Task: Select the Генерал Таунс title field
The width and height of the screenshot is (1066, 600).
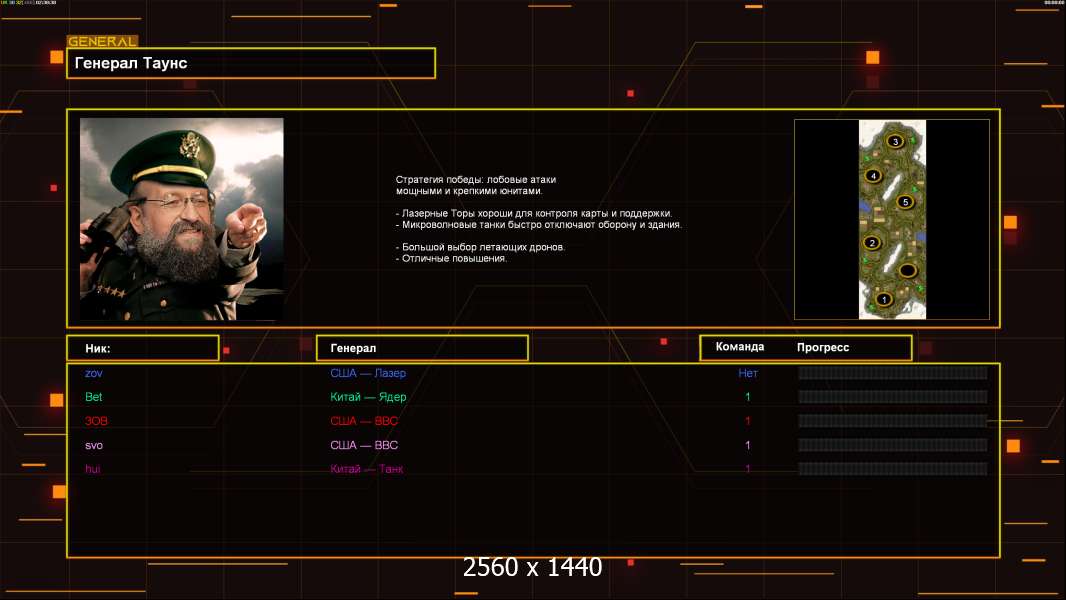Action: click(x=250, y=63)
